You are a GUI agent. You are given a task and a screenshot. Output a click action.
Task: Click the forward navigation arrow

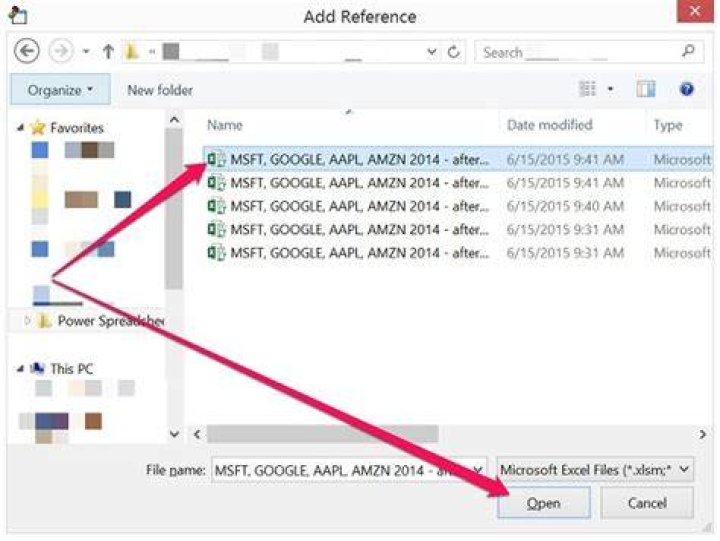point(61,51)
